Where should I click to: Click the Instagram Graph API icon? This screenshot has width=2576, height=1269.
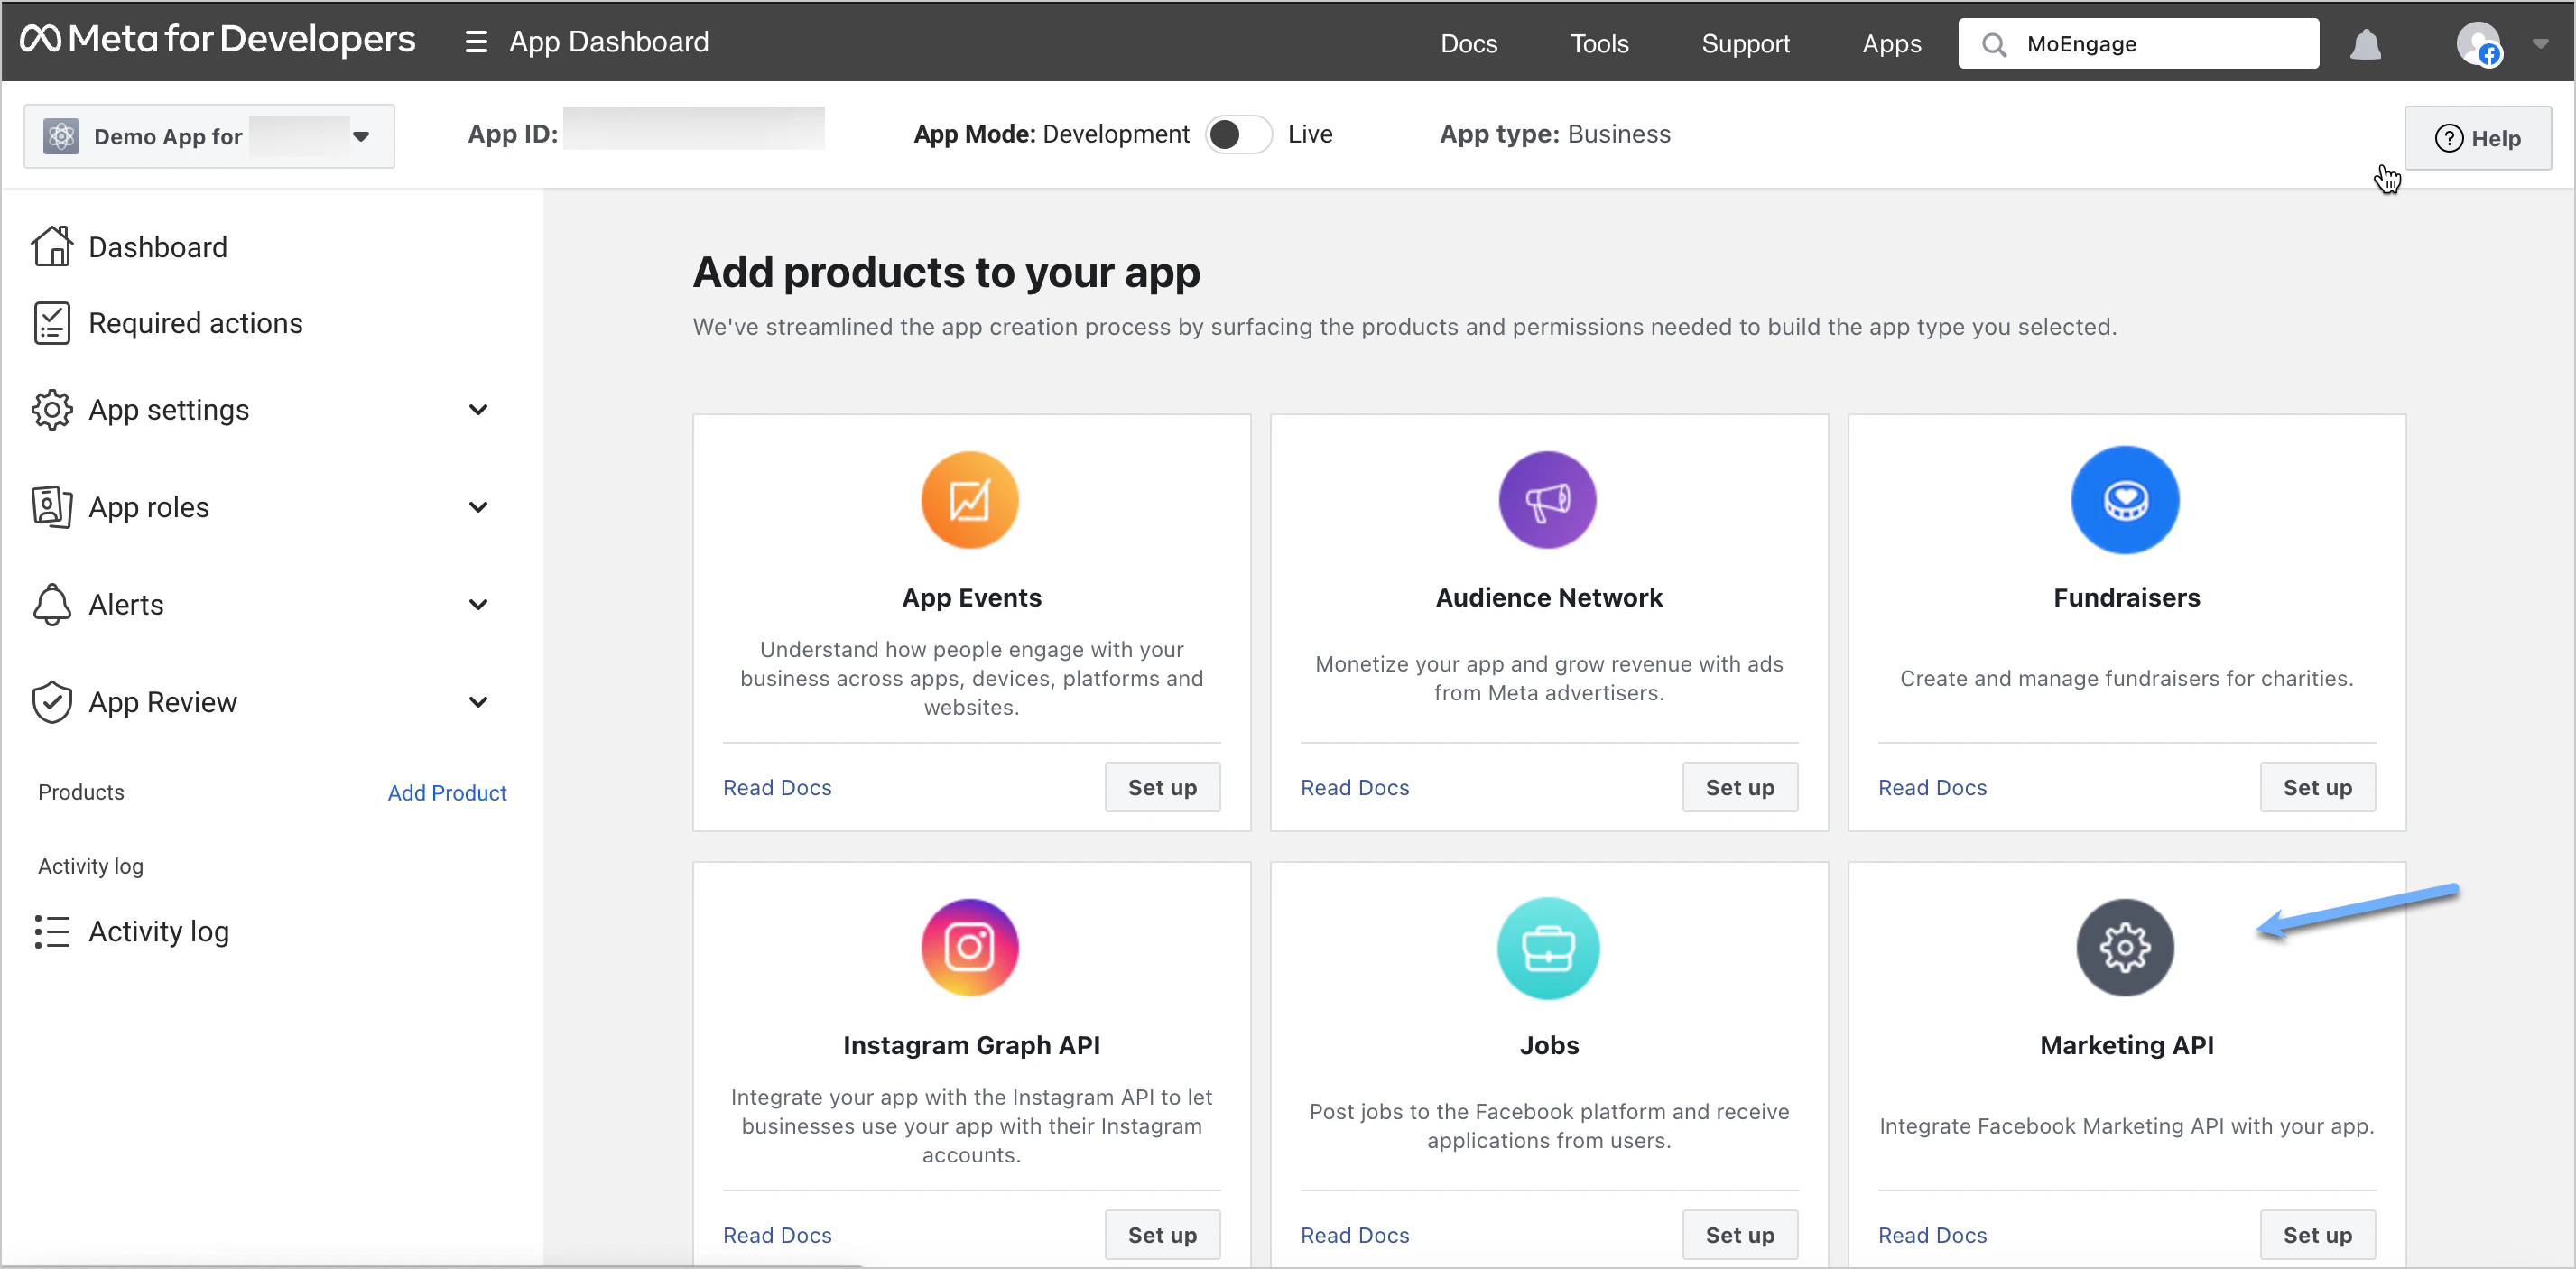tap(969, 947)
